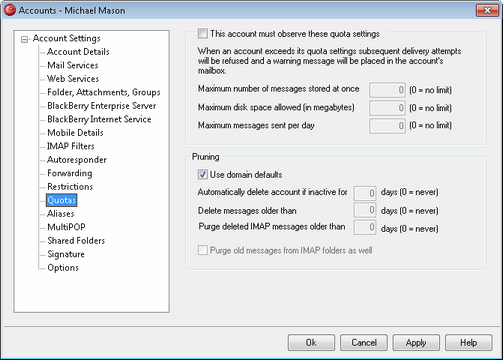Confirm changes with Ok button
This screenshot has height=360, width=503.
coord(311,343)
